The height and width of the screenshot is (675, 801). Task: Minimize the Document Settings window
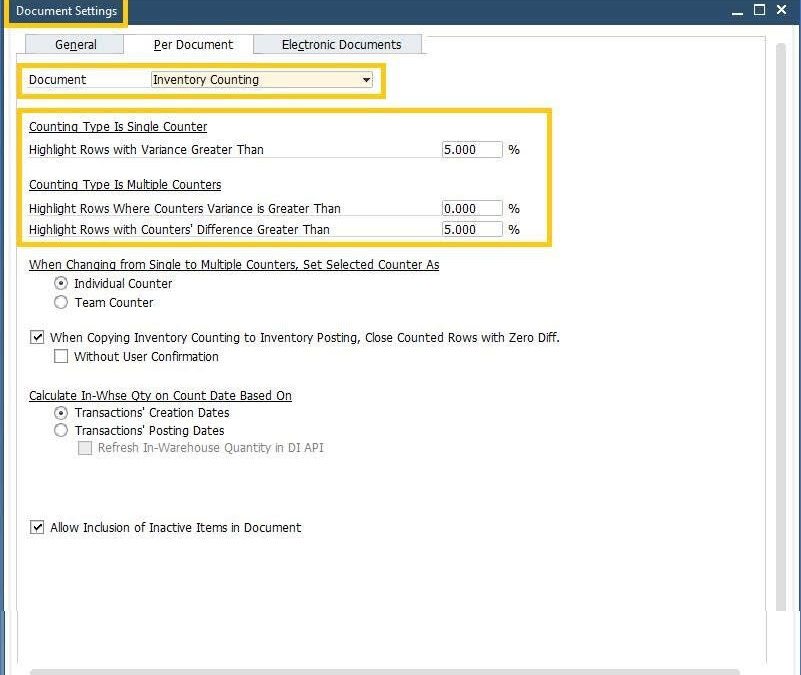pos(737,11)
